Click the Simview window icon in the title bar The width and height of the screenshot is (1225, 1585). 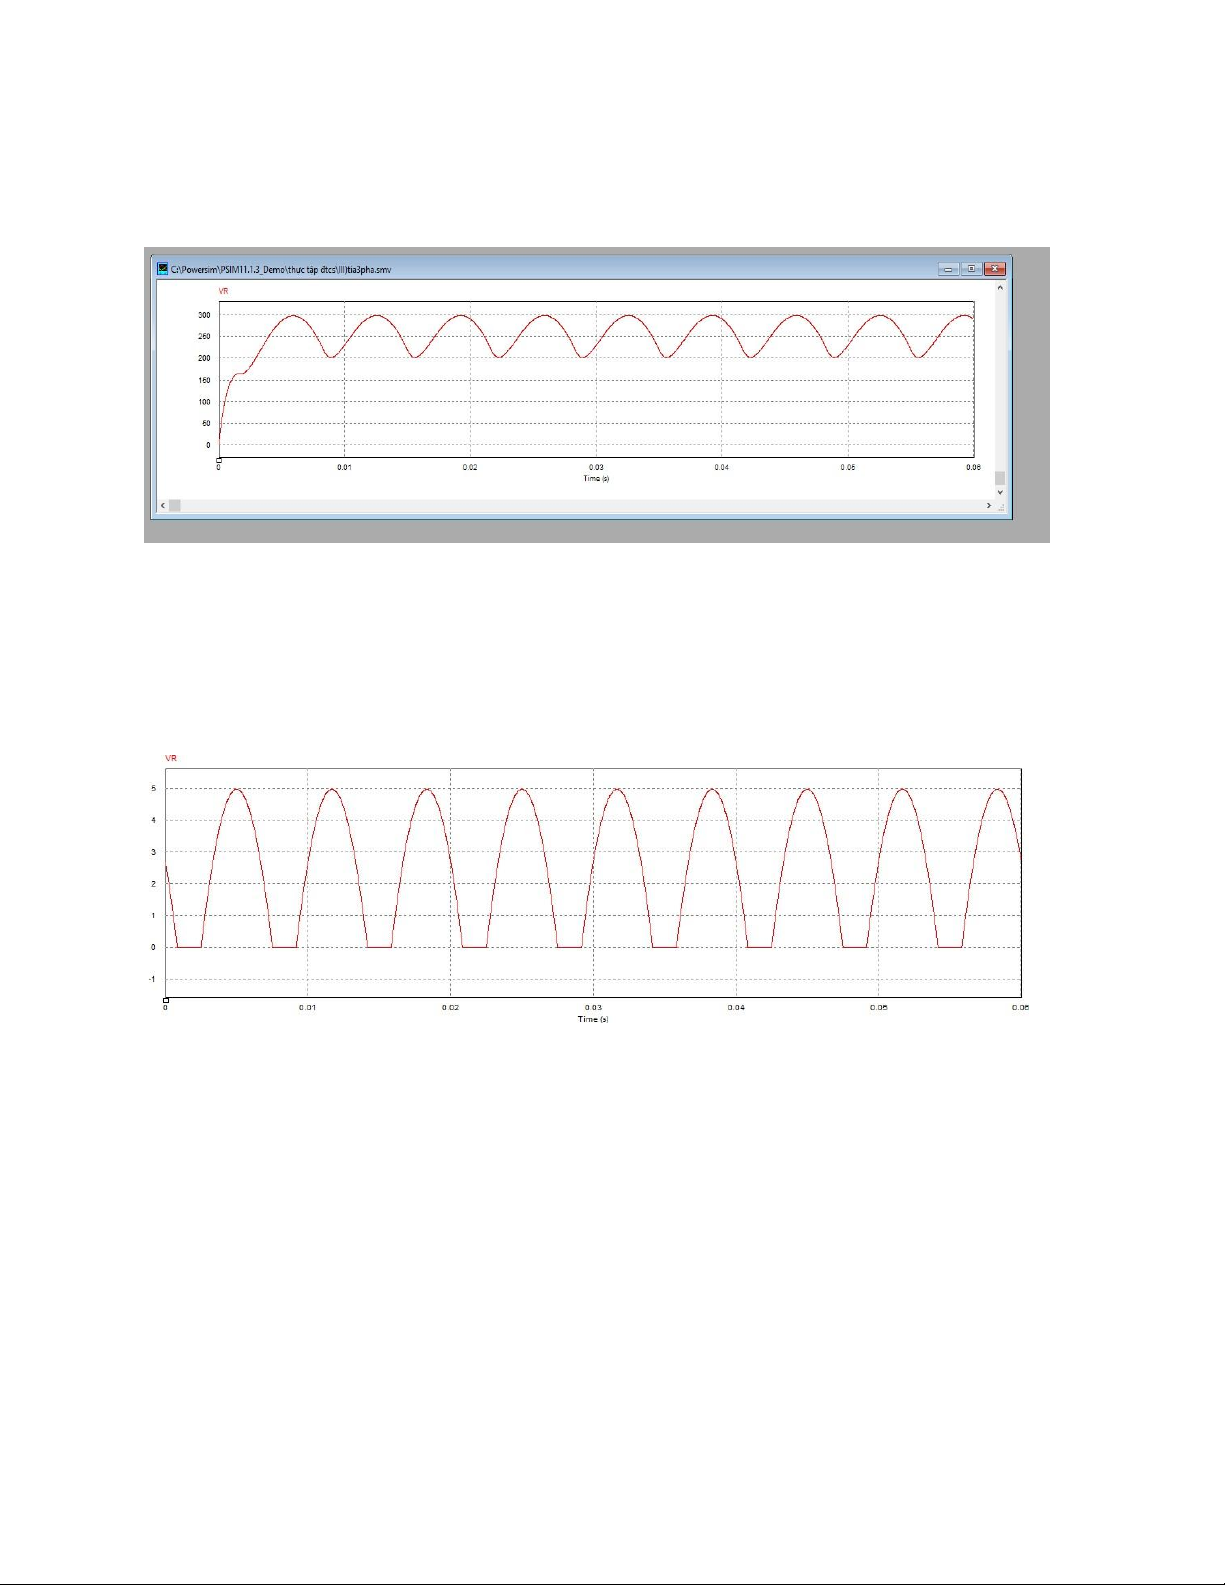click(163, 269)
